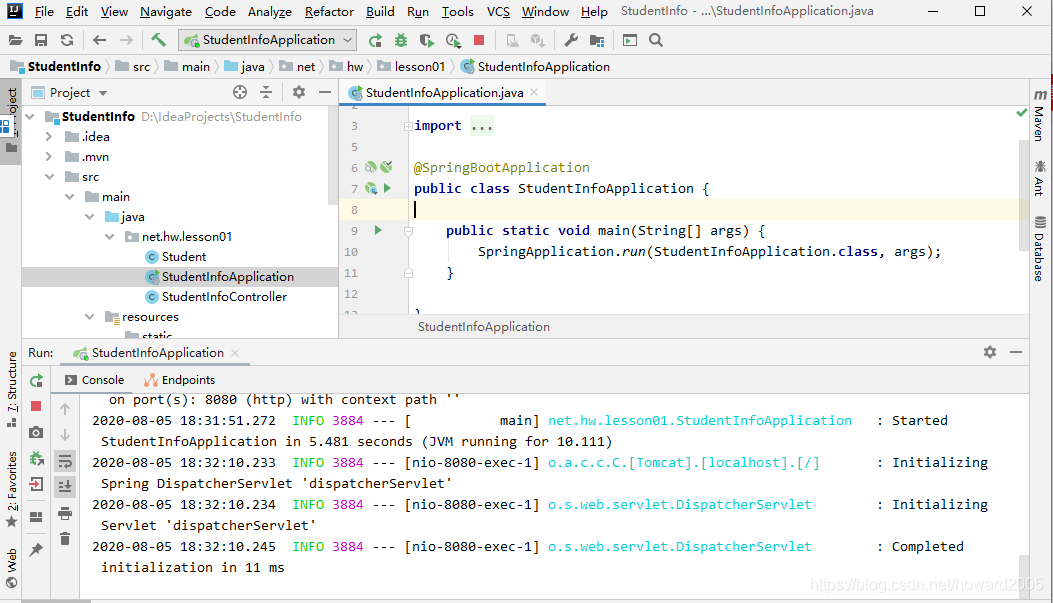Open the Refactor menu
The width and height of the screenshot is (1053, 603).
(x=329, y=12)
